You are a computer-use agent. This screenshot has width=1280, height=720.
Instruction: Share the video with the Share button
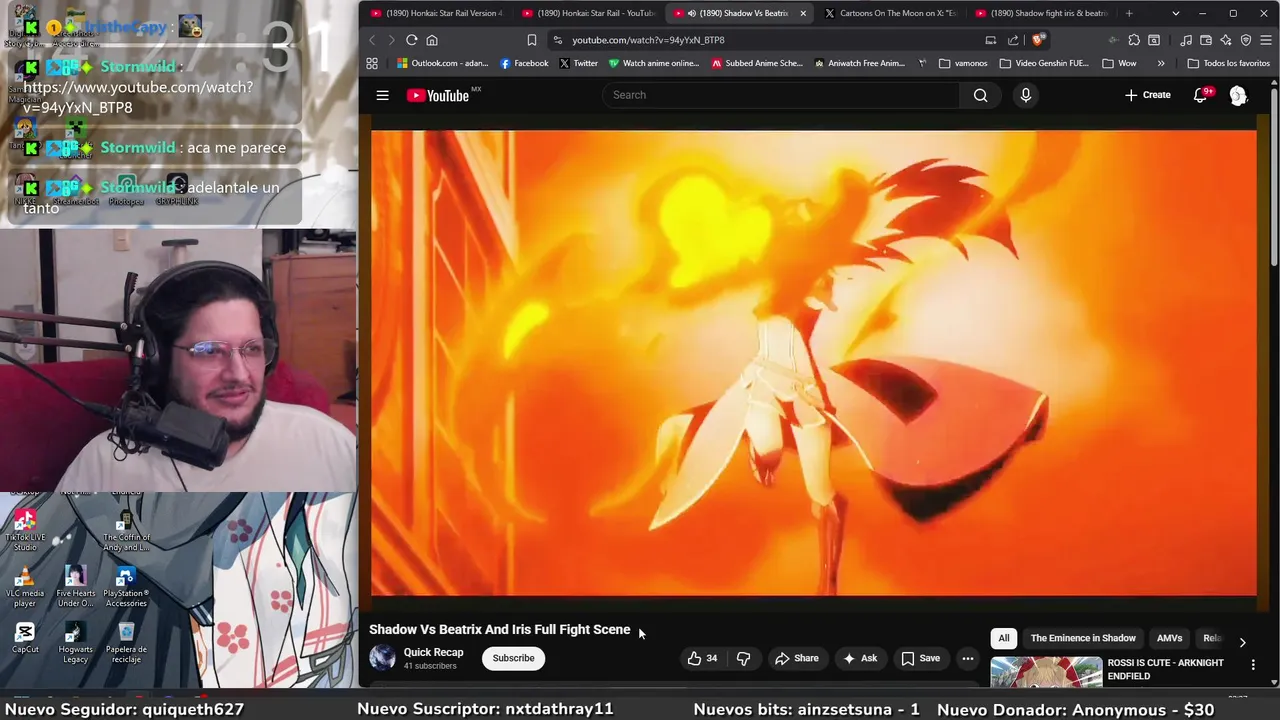797,658
